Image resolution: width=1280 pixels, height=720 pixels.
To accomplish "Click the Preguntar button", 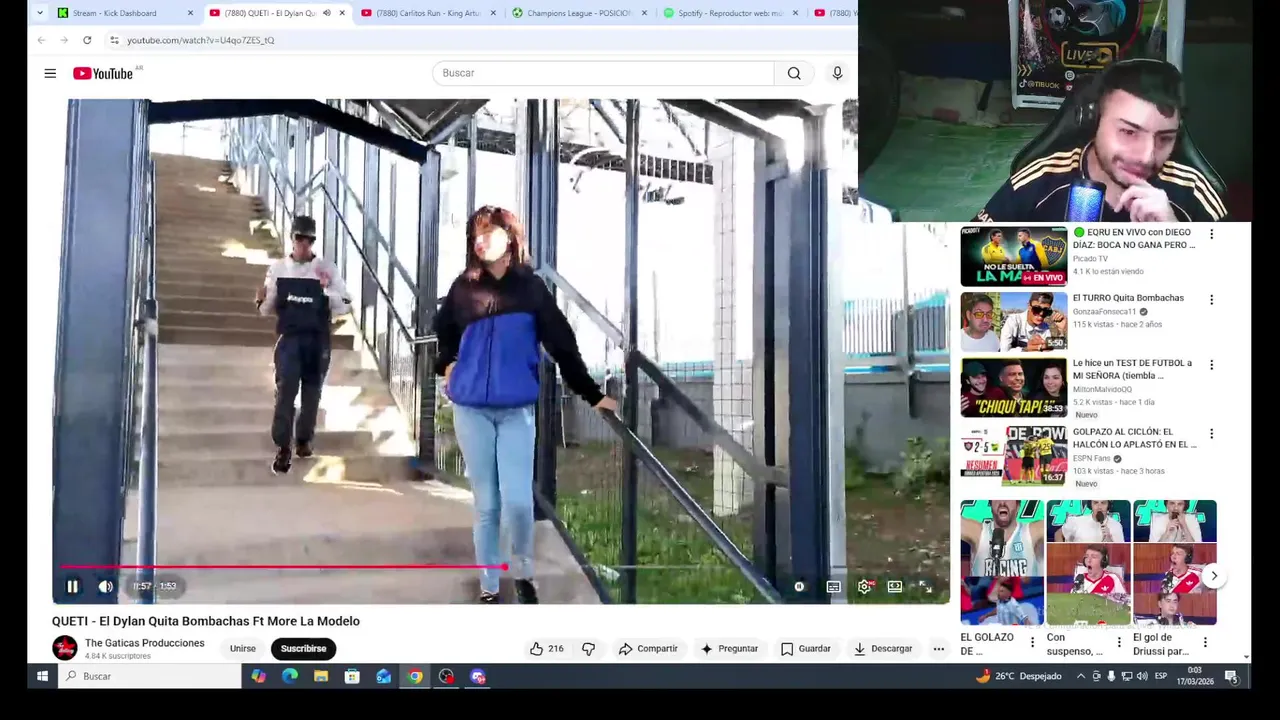I will tap(728, 649).
